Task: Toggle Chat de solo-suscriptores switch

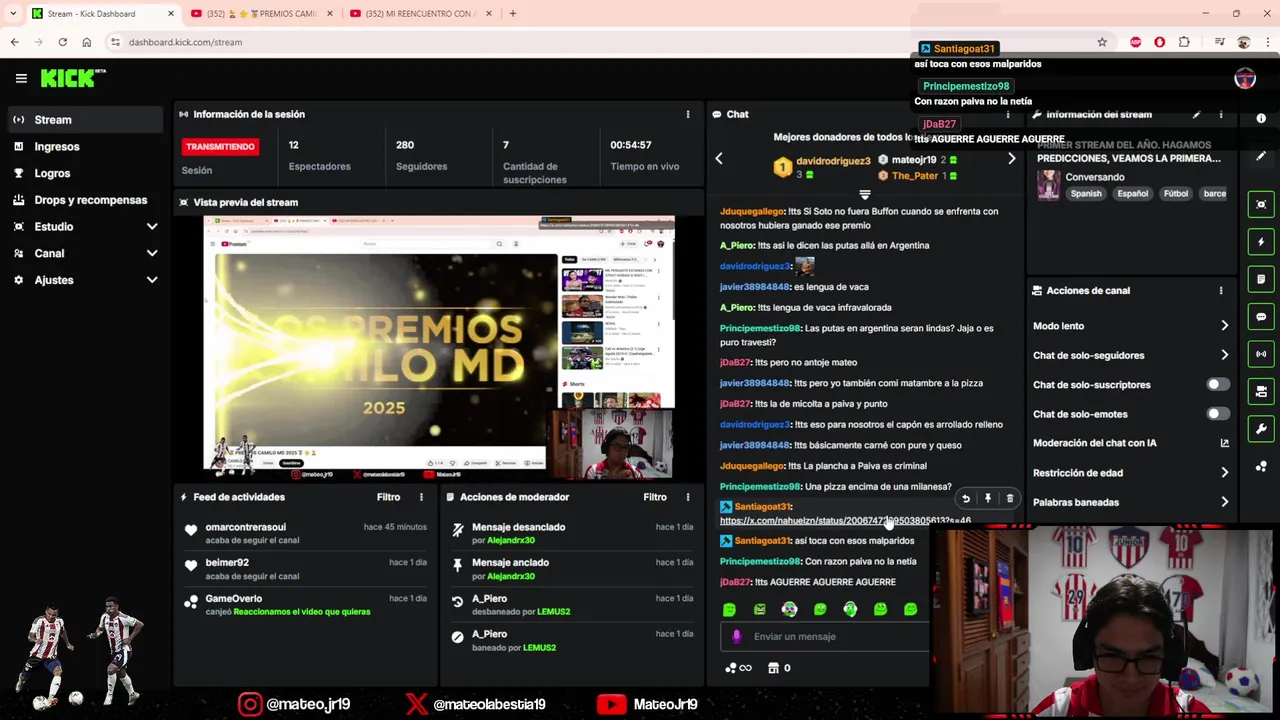Action: click(x=1217, y=384)
